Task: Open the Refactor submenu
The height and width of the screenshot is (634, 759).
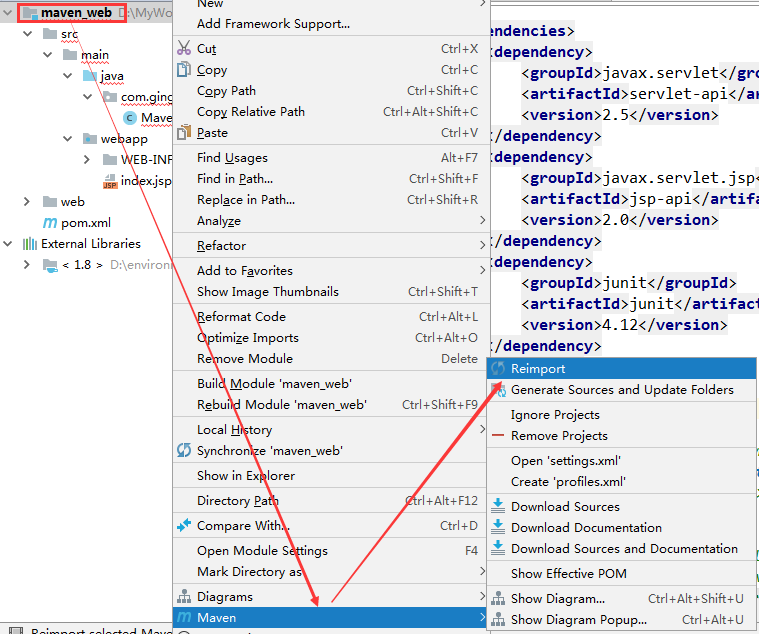Action: (331, 245)
